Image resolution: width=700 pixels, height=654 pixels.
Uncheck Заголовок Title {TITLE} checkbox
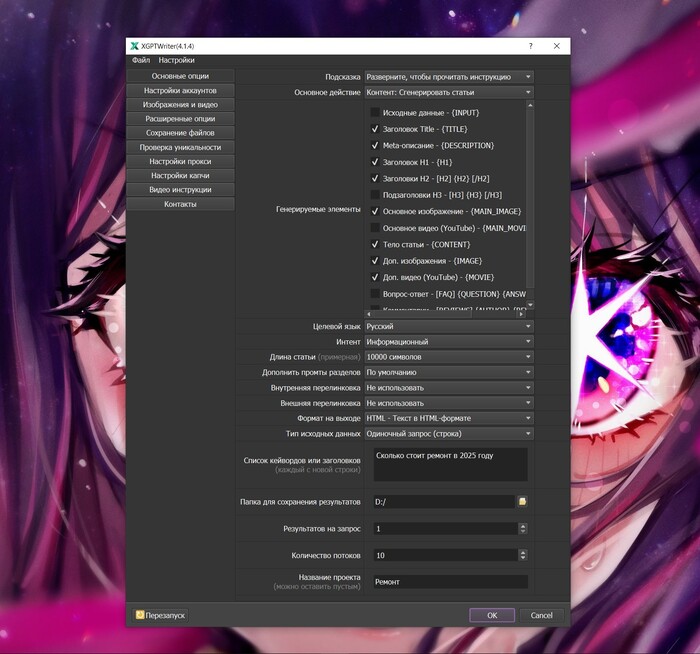[375, 129]
